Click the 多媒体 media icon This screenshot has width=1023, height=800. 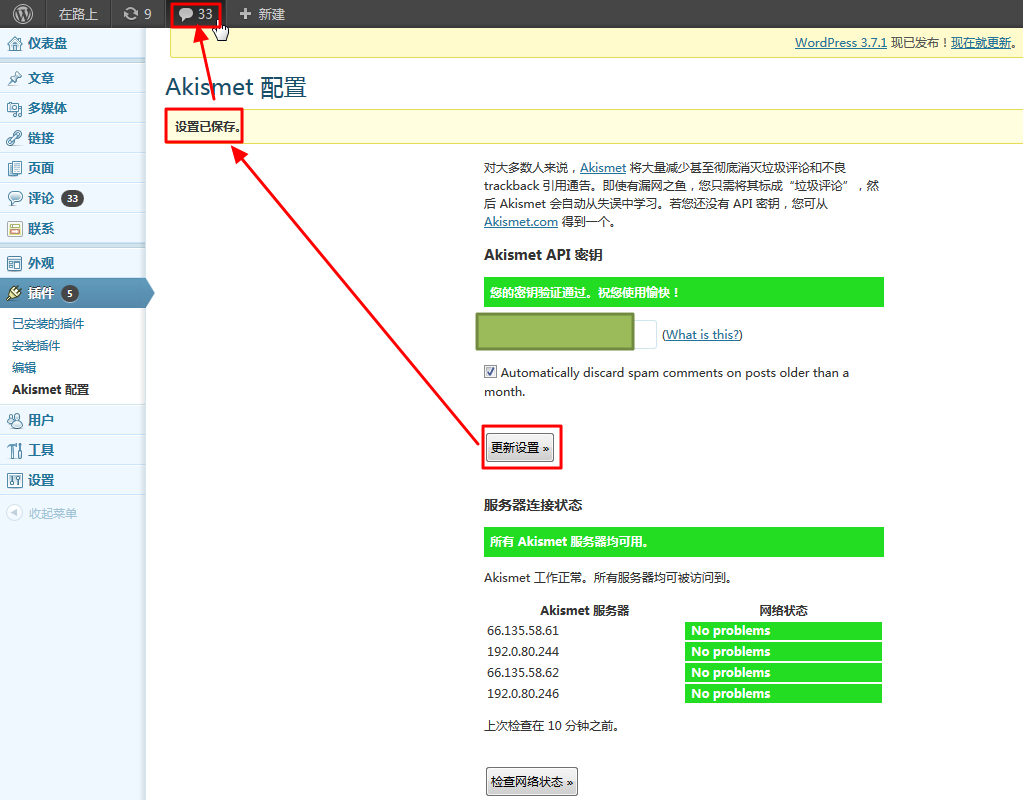coord(14,108)
